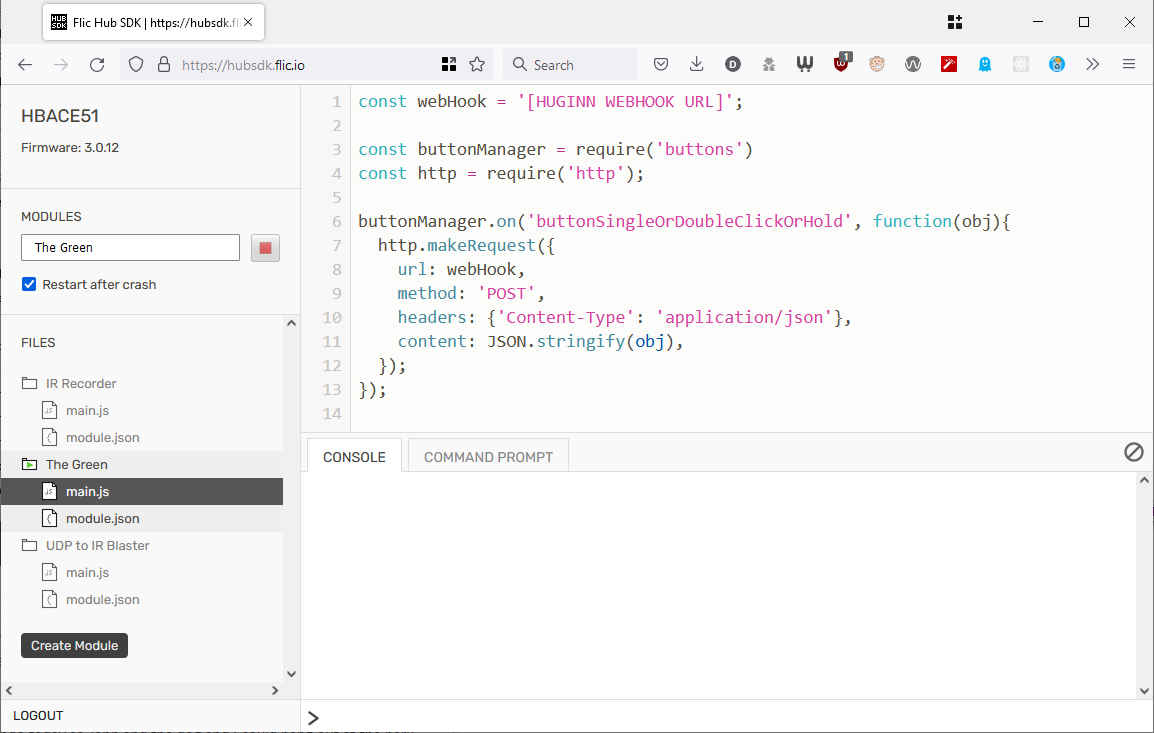Save page to Pocket icon
The width and height of the screenshot is (1154, 733).
tap(661, 65)
